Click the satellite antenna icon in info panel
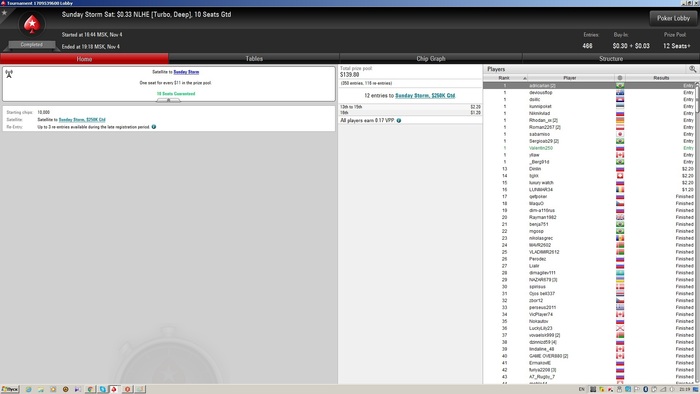The image size is (700, 394). tap(9, 74)
